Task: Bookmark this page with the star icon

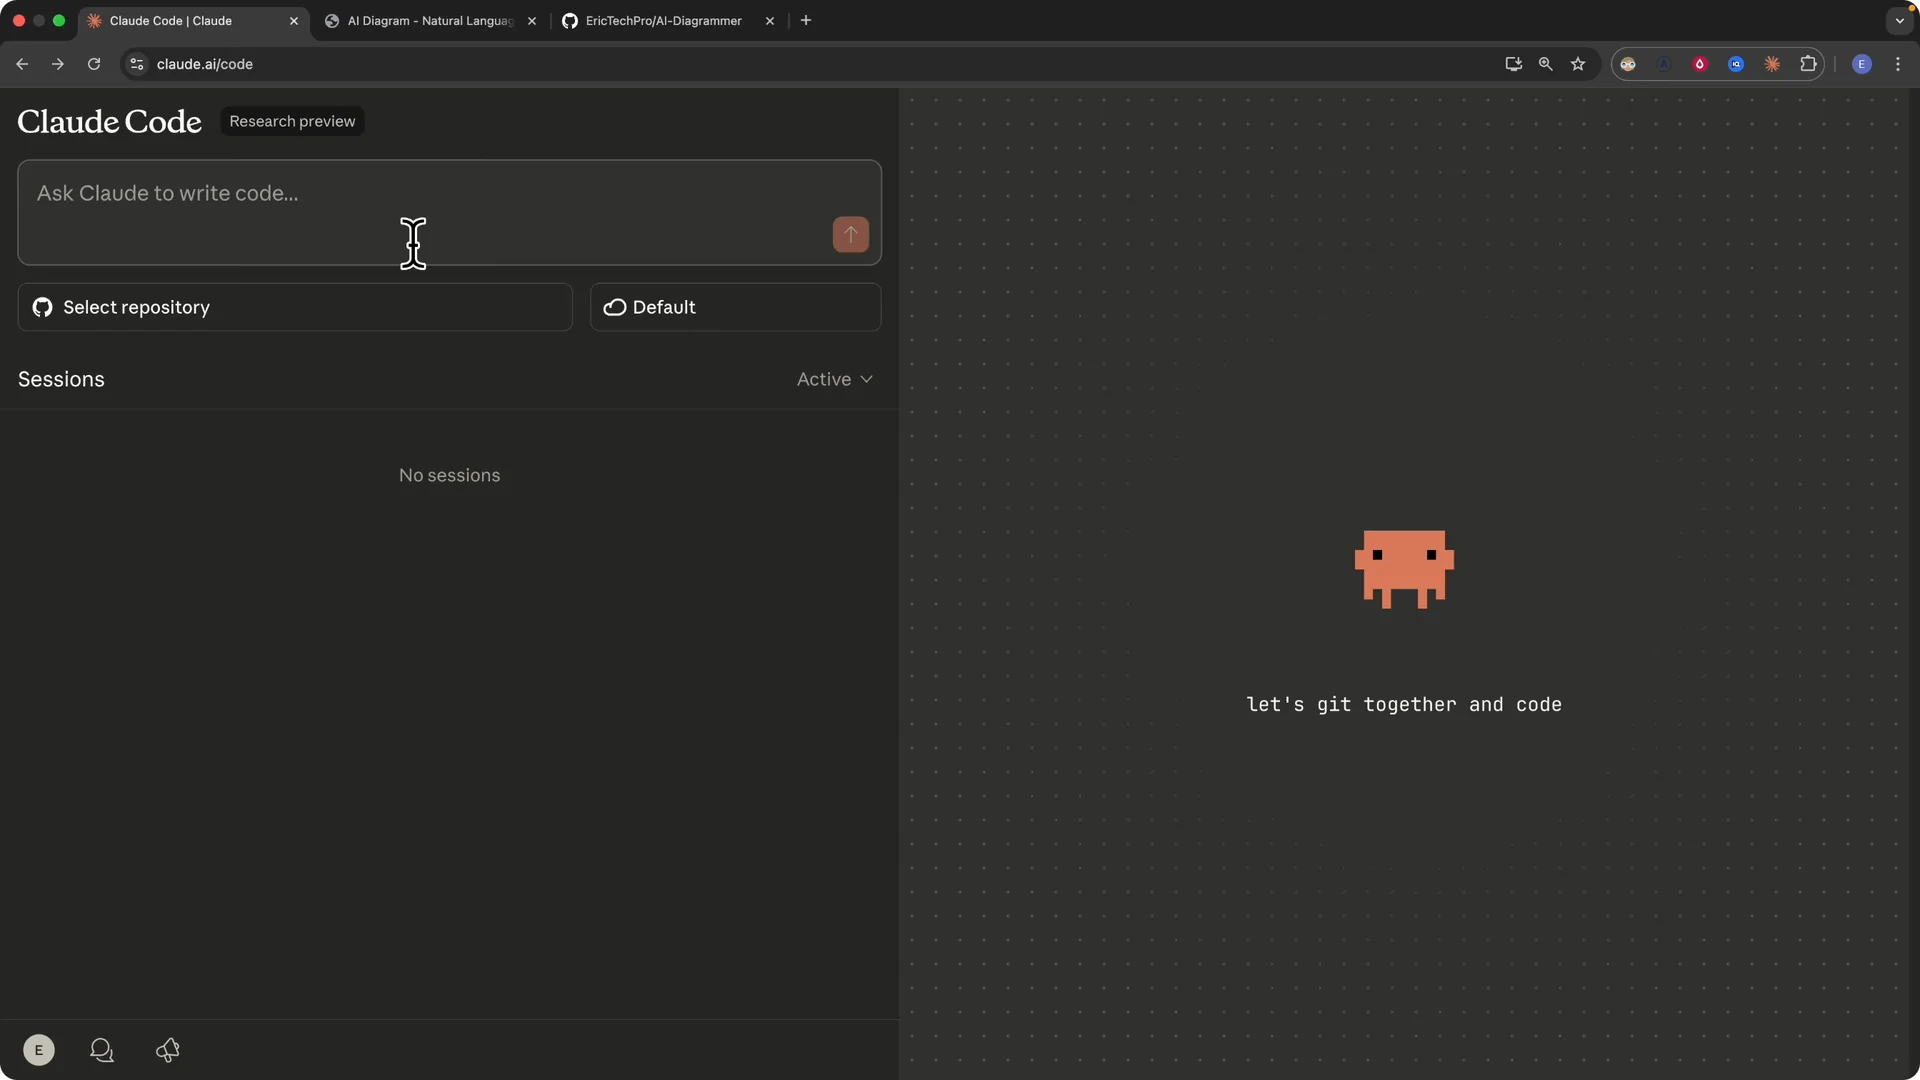Action: [x=1578, y=64]
